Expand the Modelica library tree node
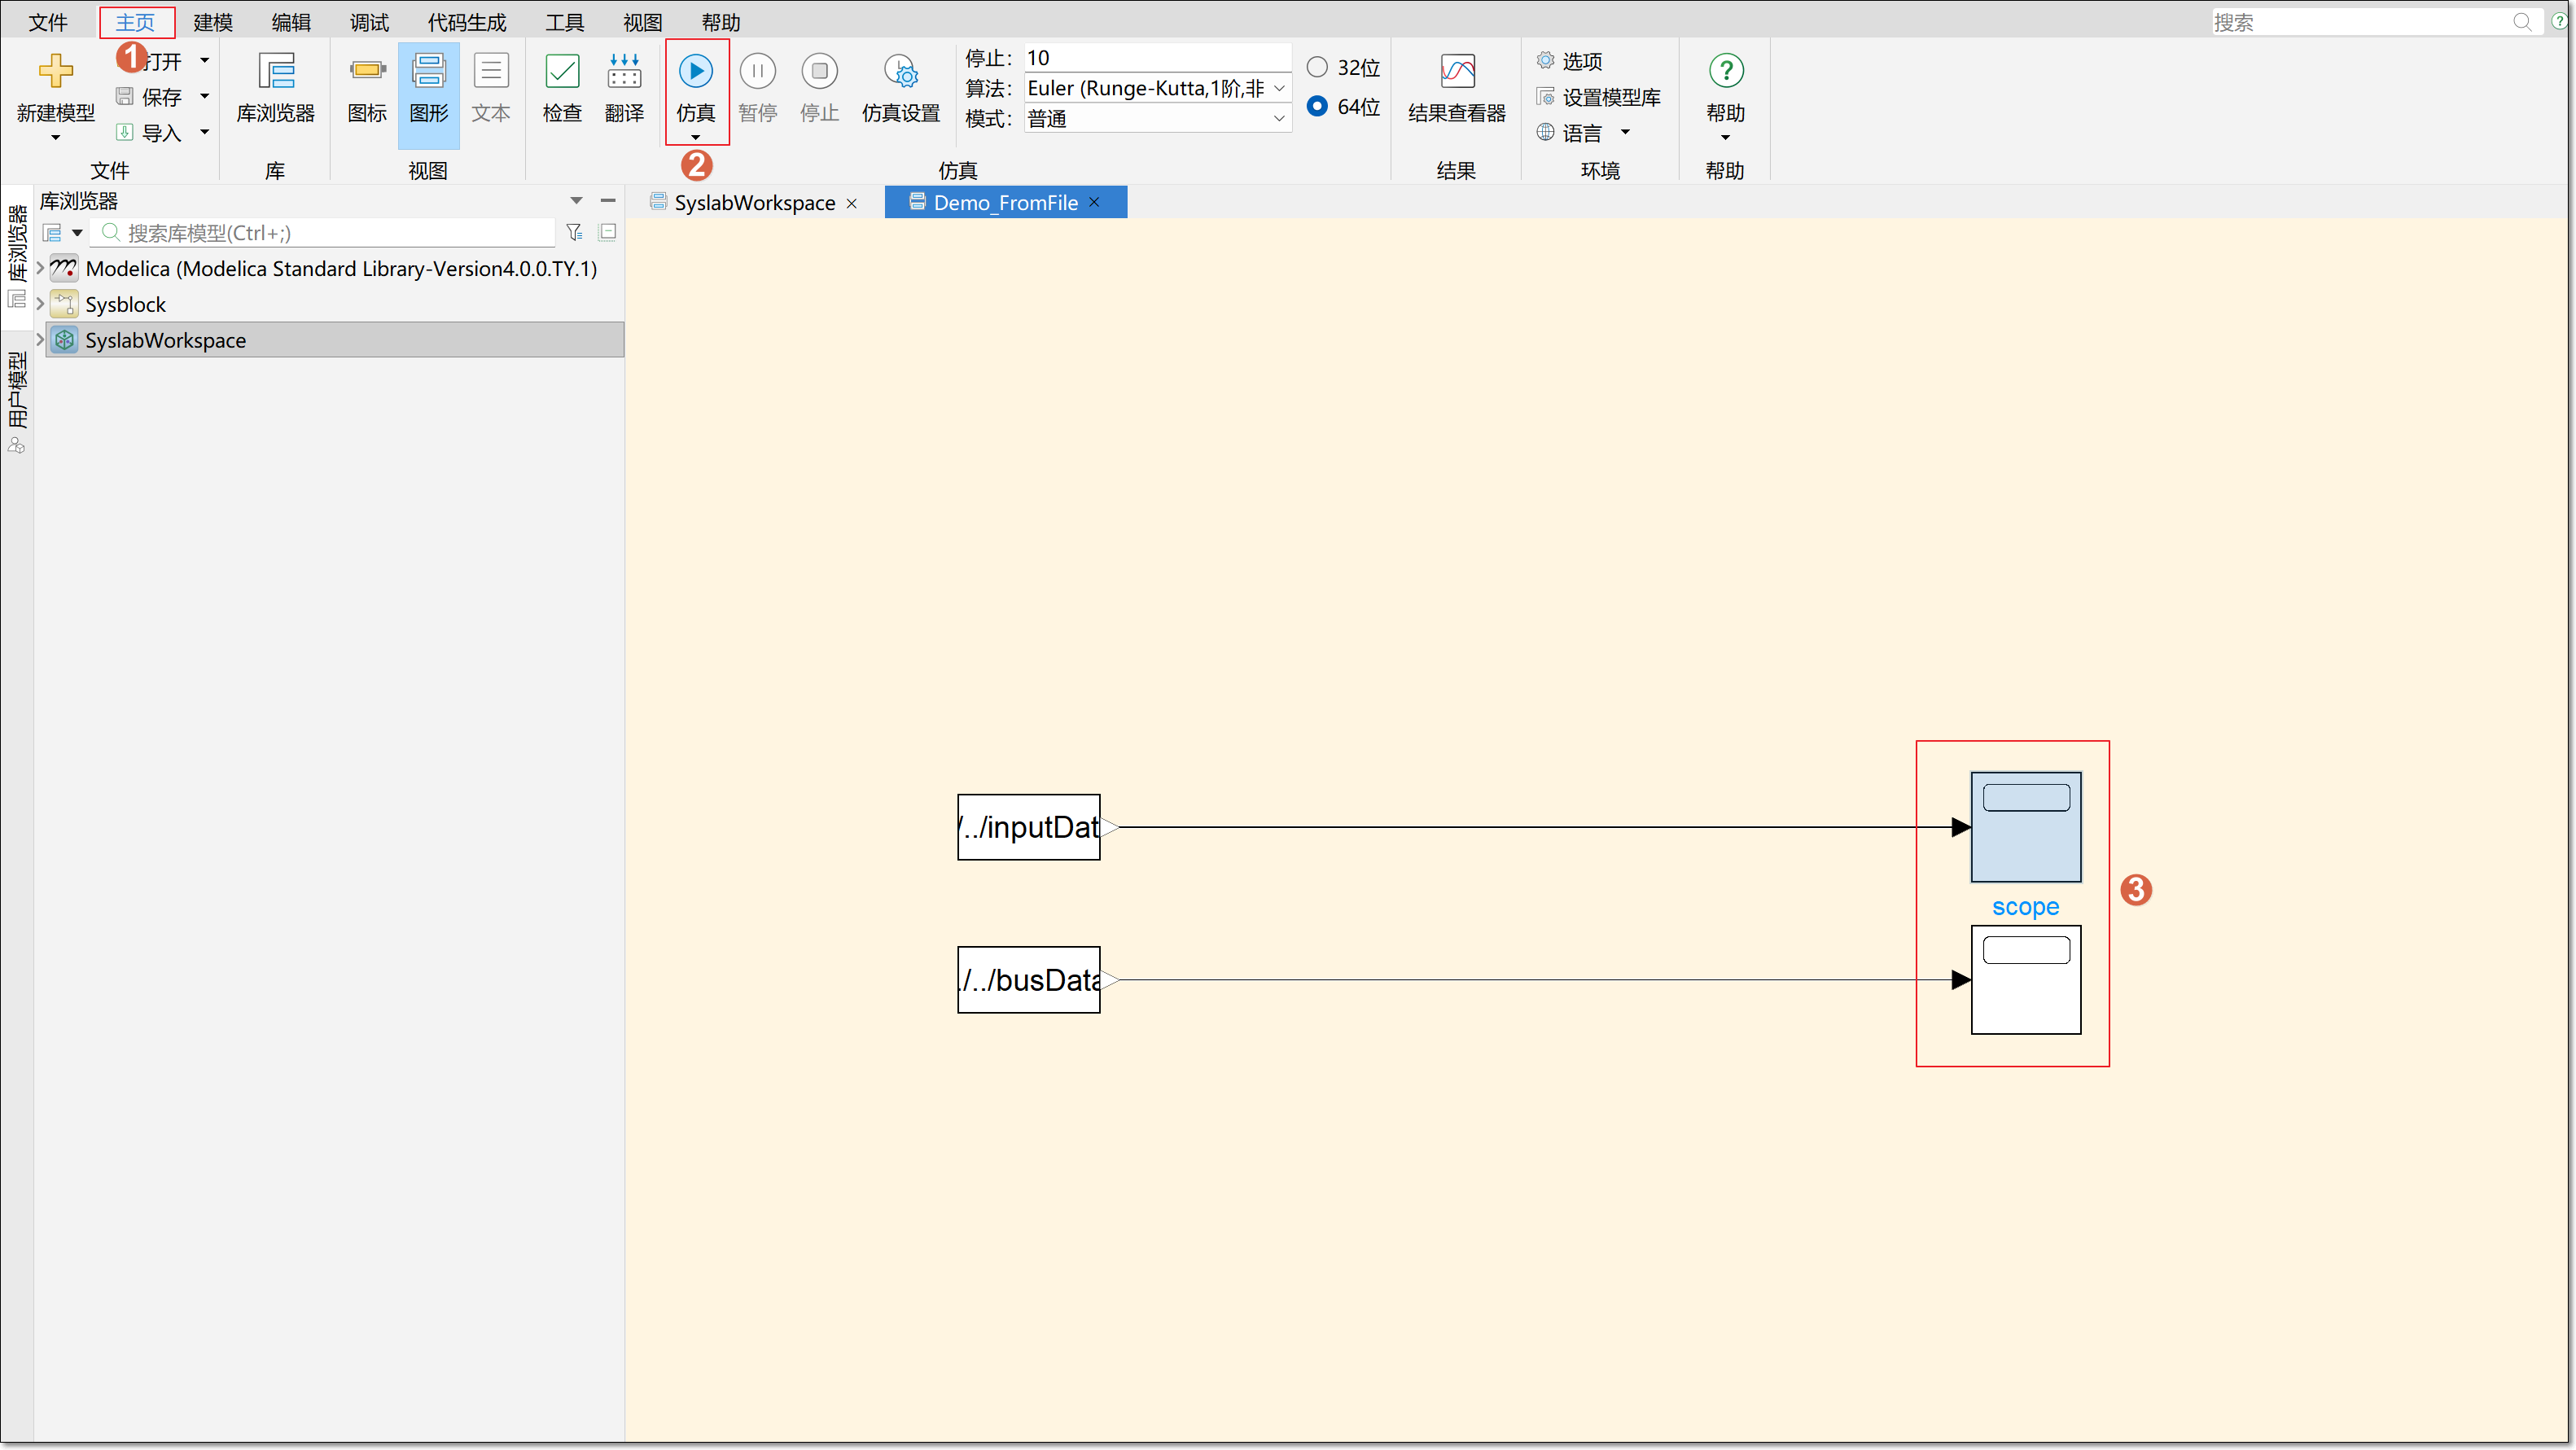The image size is (2576, 1450). click(x=40, y=268)
